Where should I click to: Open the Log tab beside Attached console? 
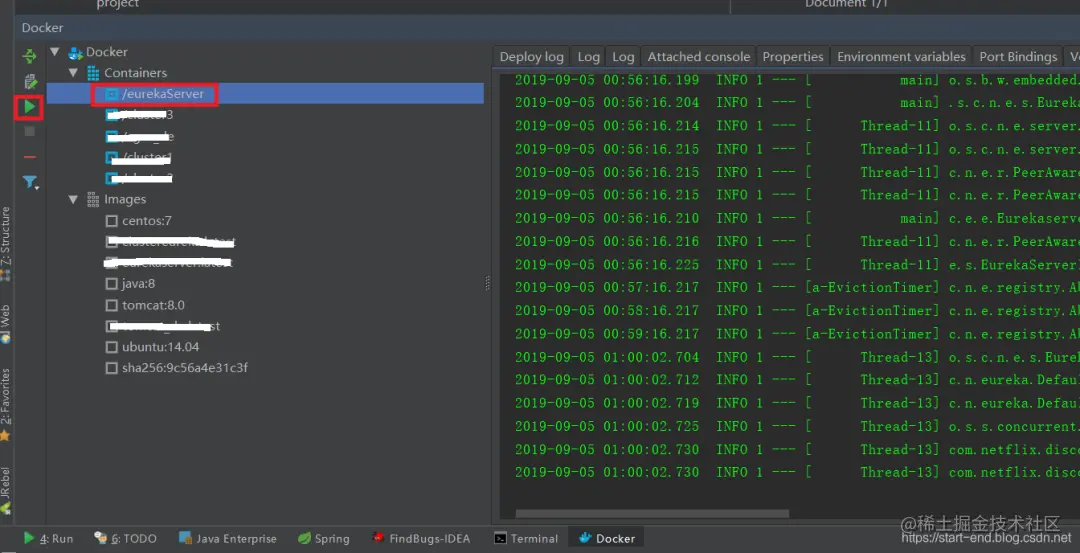click(623, 56)
